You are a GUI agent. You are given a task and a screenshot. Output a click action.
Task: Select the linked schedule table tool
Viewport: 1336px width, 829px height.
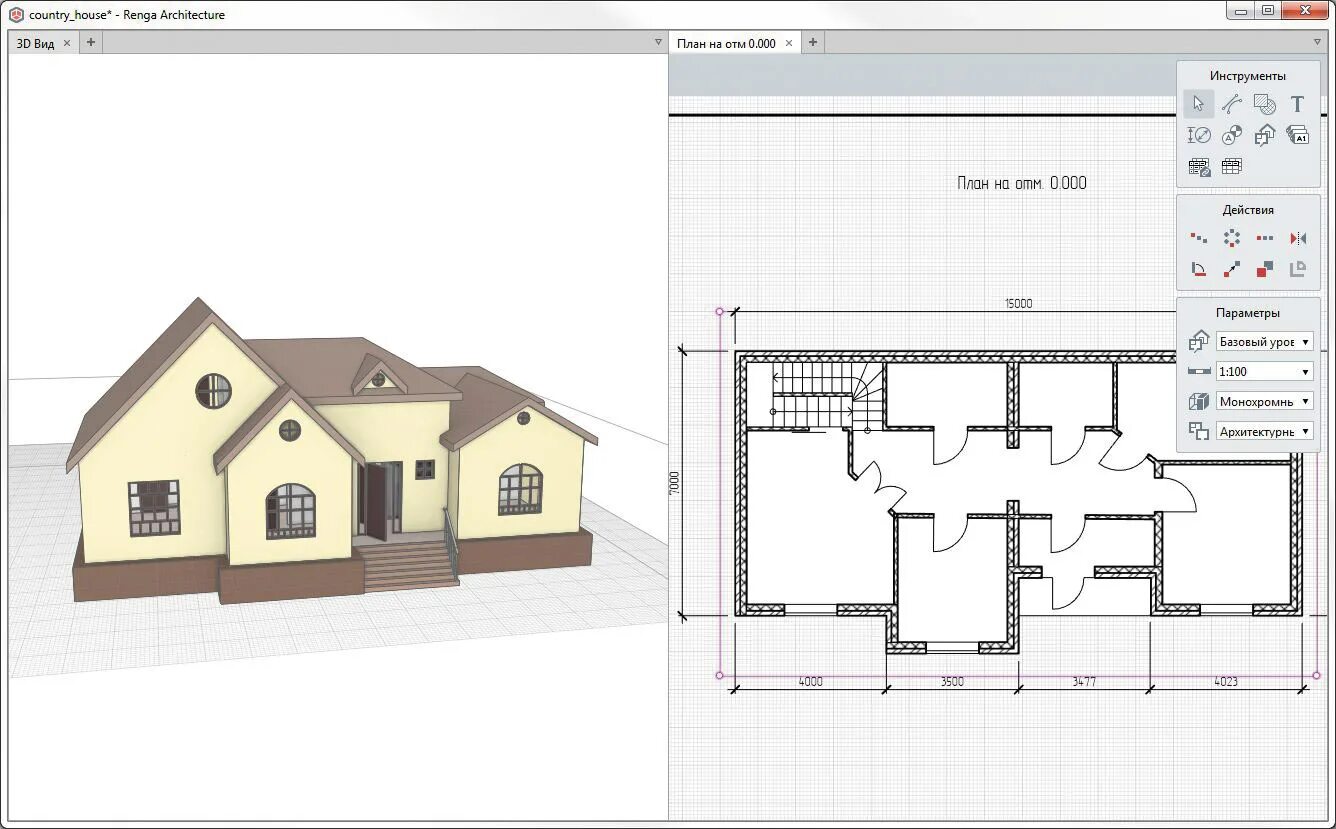(x=1199, y=167)
